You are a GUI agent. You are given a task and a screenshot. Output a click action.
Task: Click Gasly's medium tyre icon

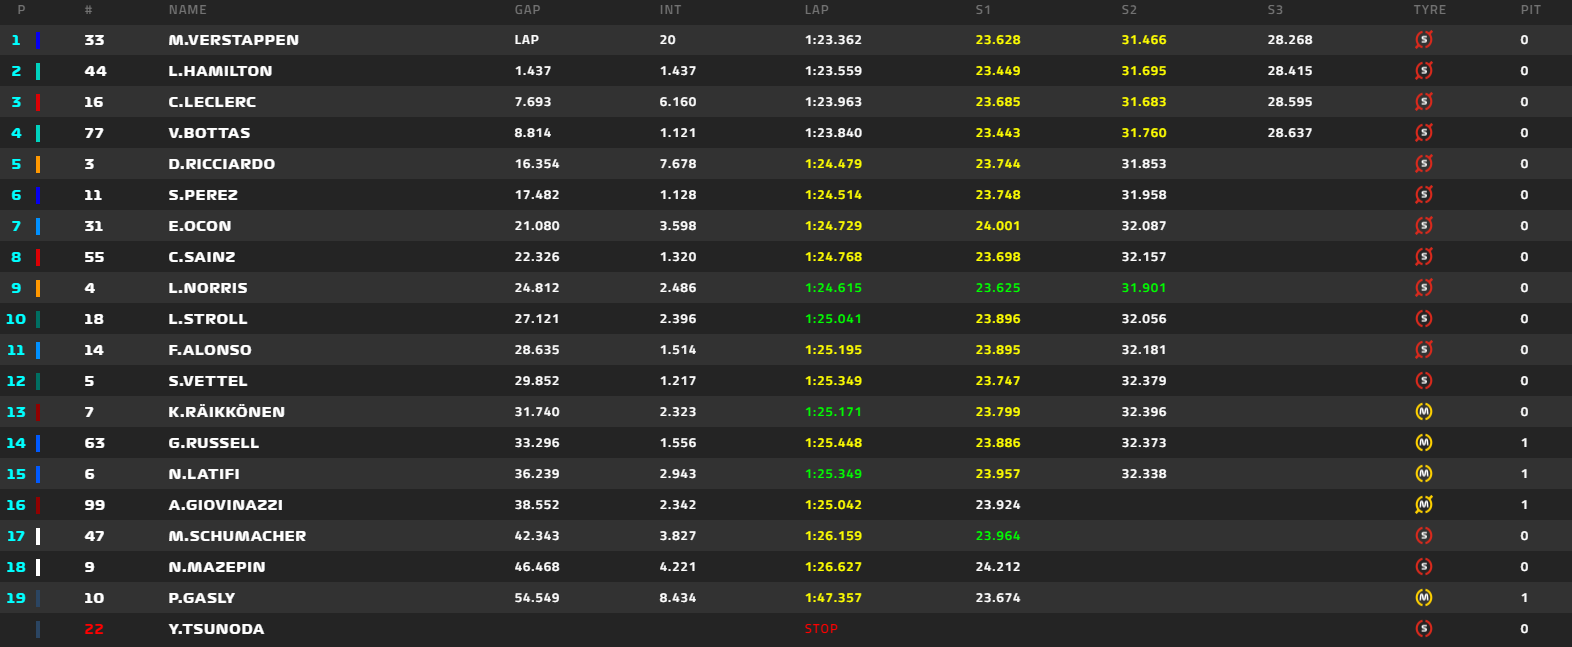(x=1424, y=598)
